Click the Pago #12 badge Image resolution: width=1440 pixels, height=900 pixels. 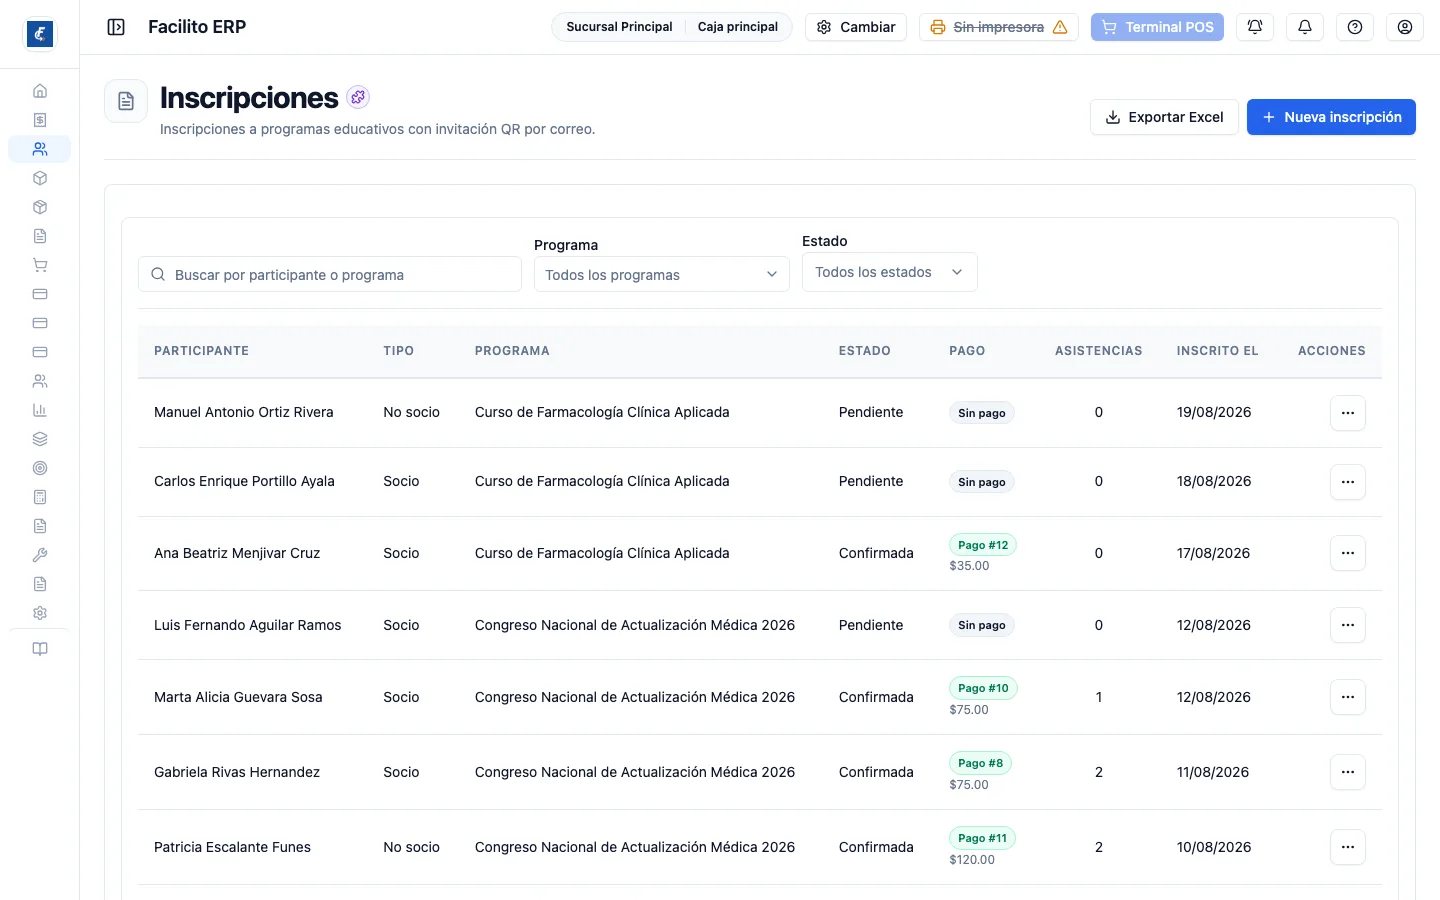click(x=983, y=545)
